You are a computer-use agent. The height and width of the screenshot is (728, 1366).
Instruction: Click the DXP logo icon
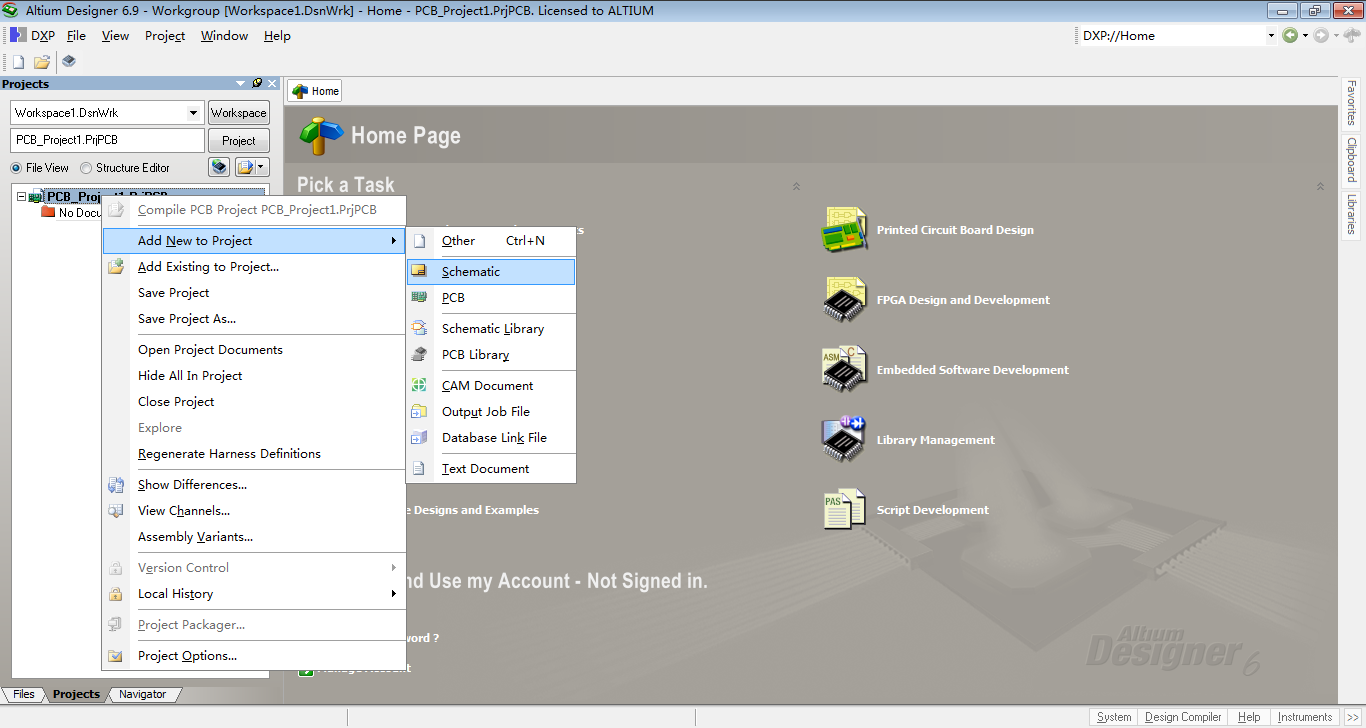18,35
